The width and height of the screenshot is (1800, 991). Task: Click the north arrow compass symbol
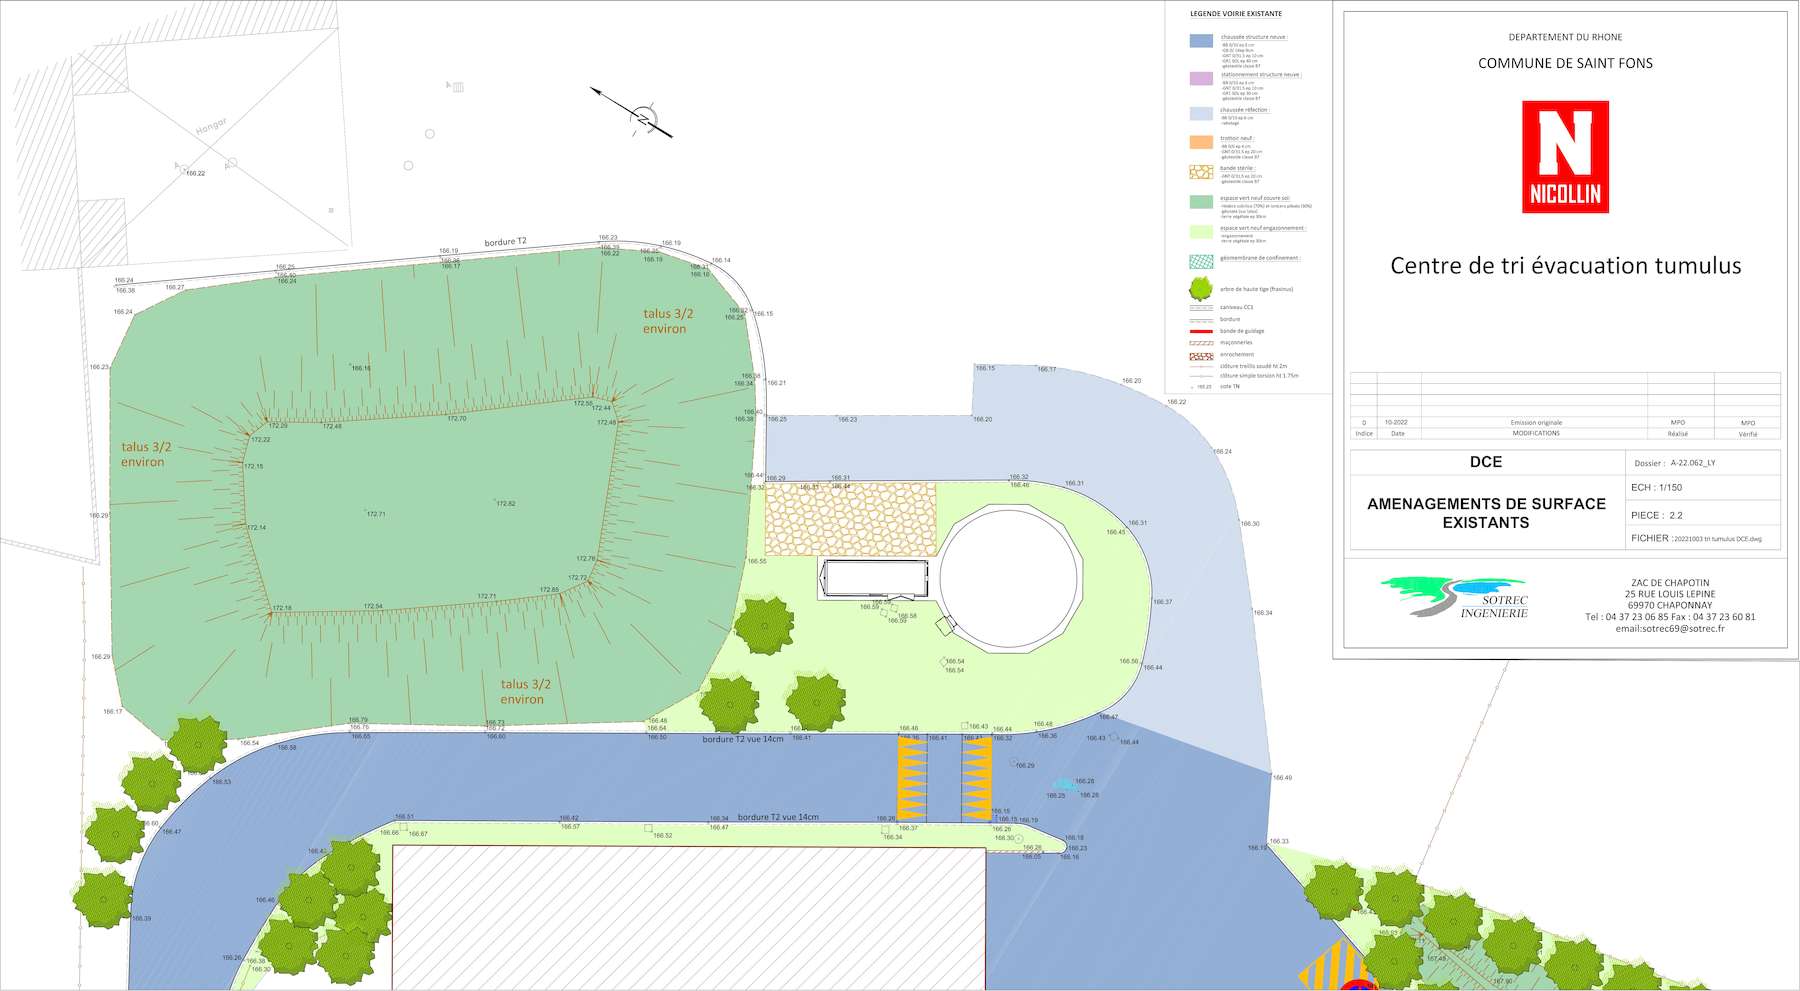643,119
